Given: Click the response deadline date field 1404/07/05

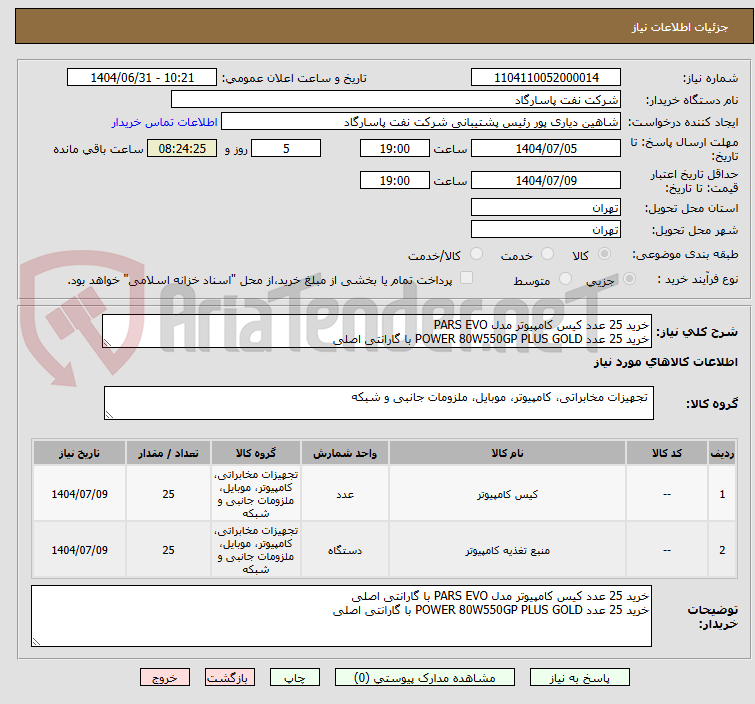Looking at the screenshot, I should point(546,148).
